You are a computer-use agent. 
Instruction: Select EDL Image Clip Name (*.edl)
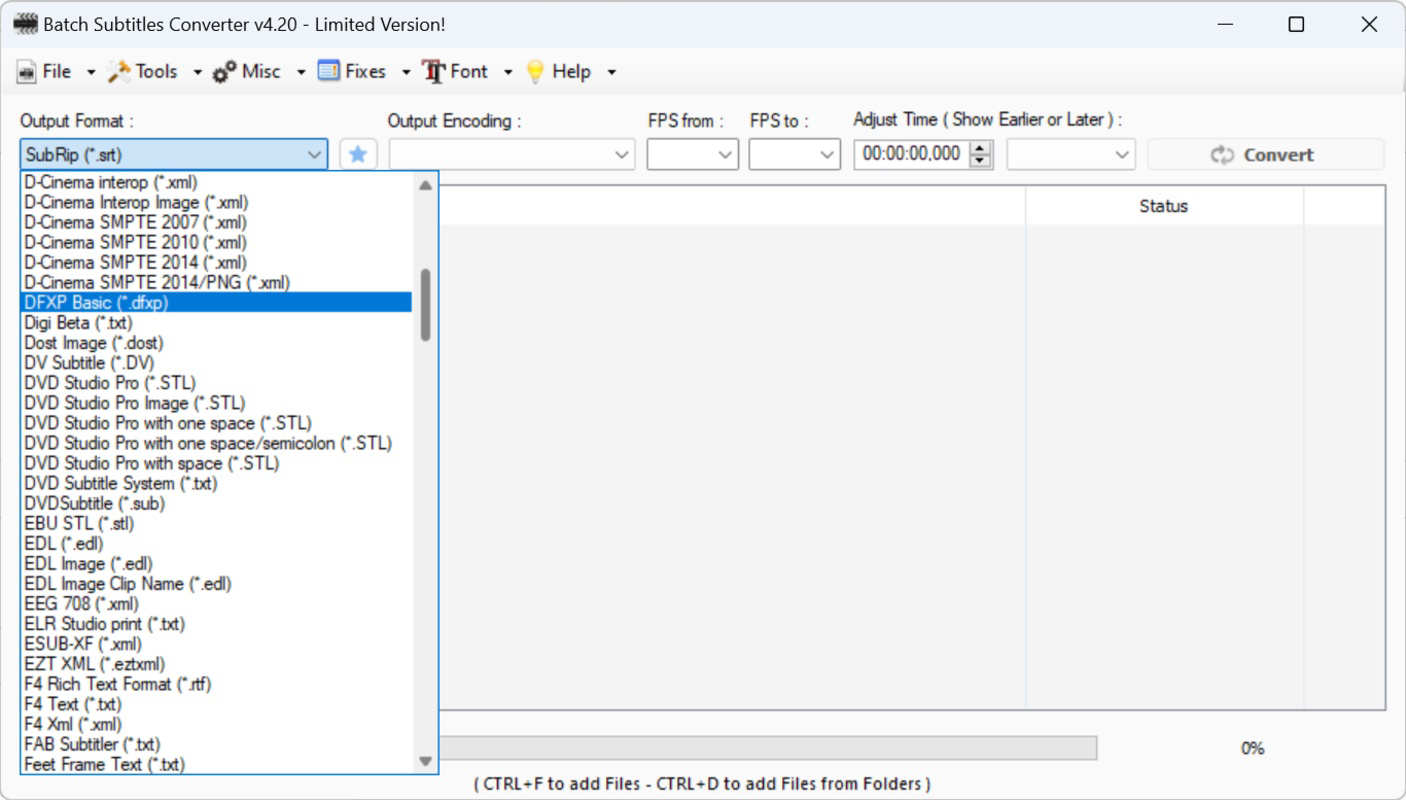point(216,584)
